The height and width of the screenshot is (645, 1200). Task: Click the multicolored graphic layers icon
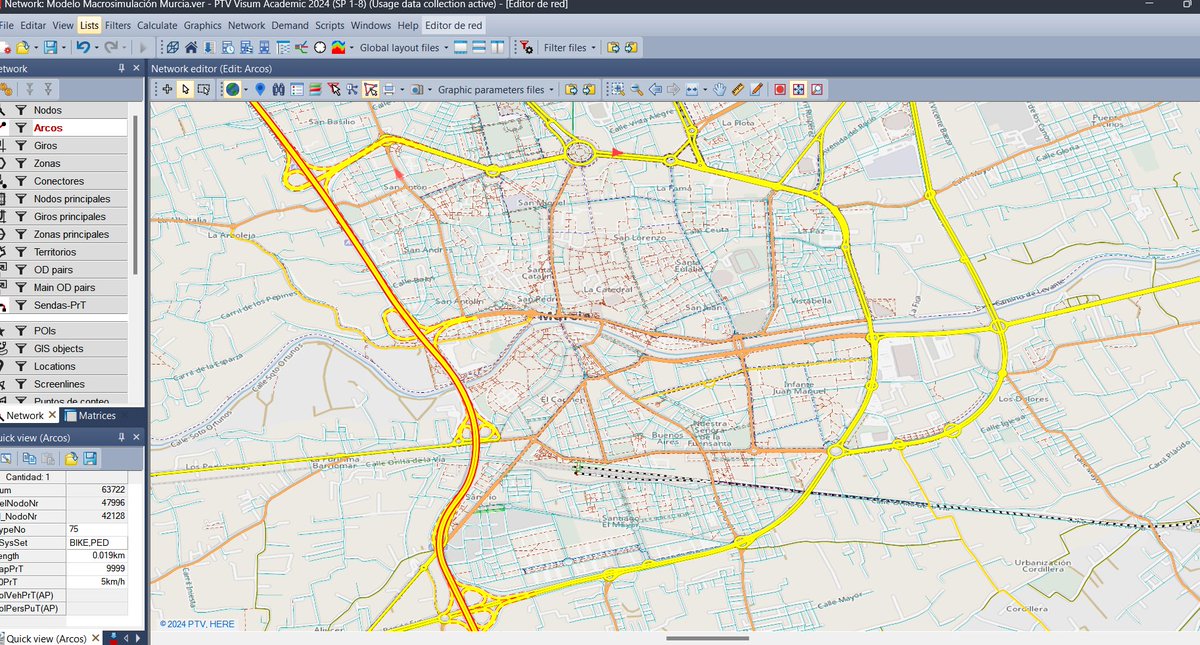tap(314, 89)
